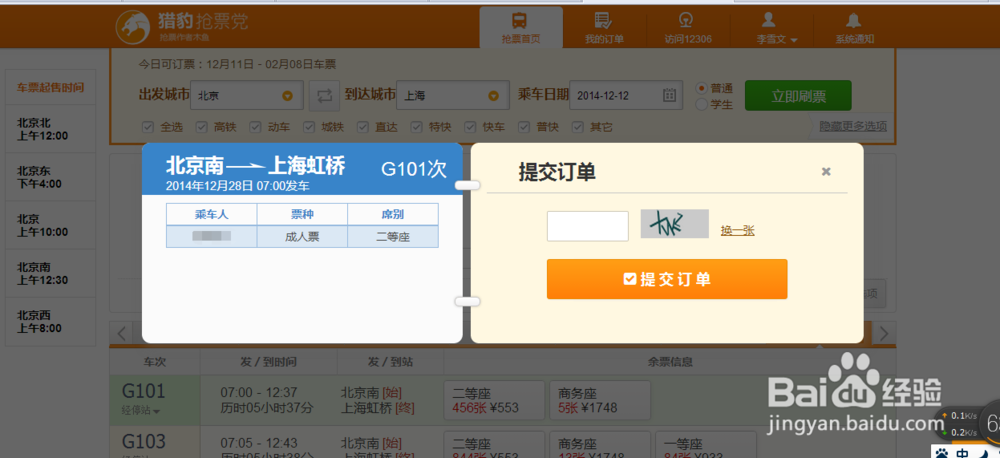This screenshot has height=458, width=1000.
Task: Click the green 立即刷票 button
Action: (x=798, y=96)
